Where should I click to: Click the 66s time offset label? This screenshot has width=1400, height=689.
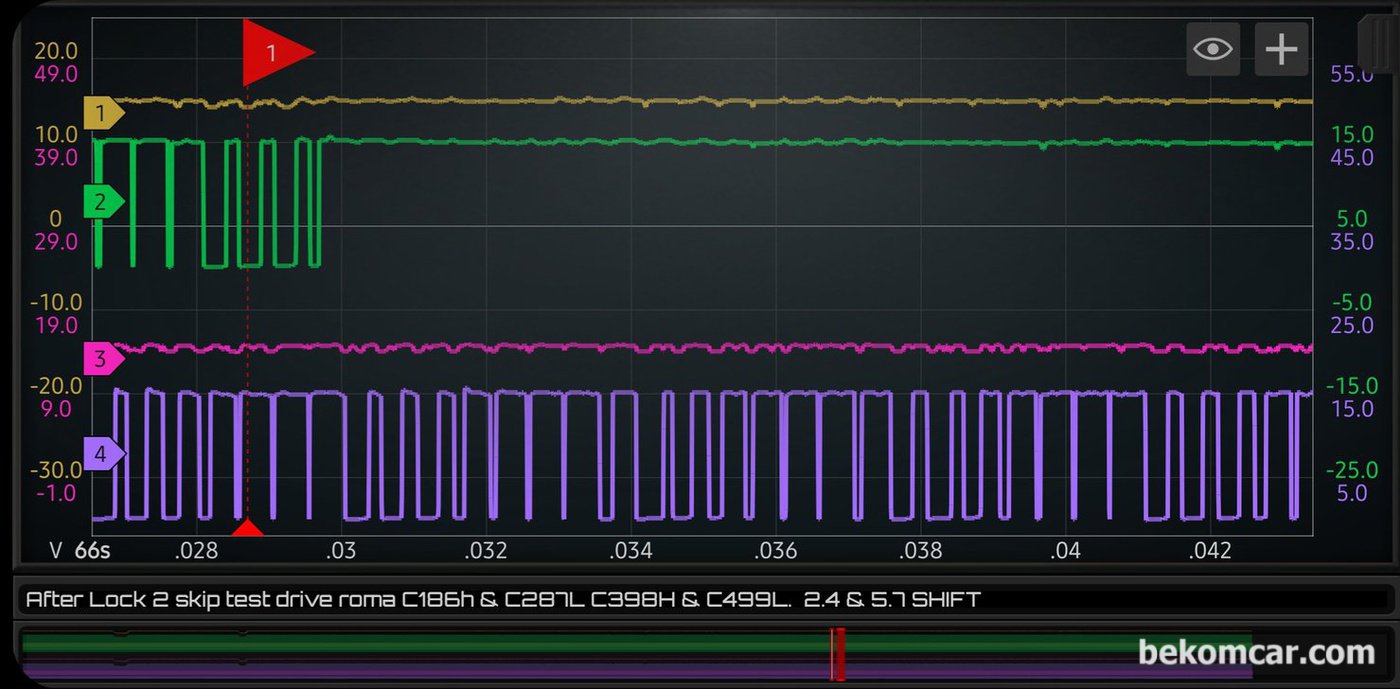point(92,551)
